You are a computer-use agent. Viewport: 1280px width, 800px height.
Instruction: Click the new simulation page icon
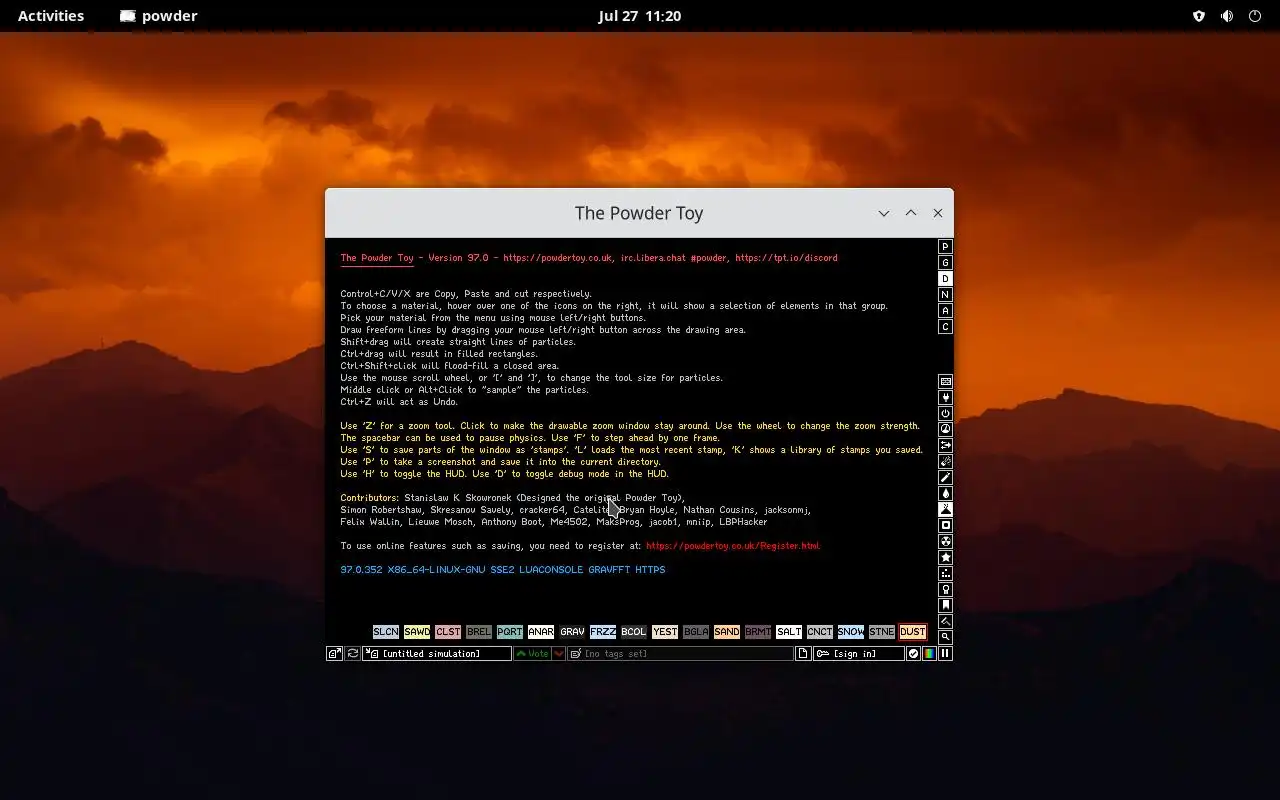pyautogui.click(x=803, y=653)
